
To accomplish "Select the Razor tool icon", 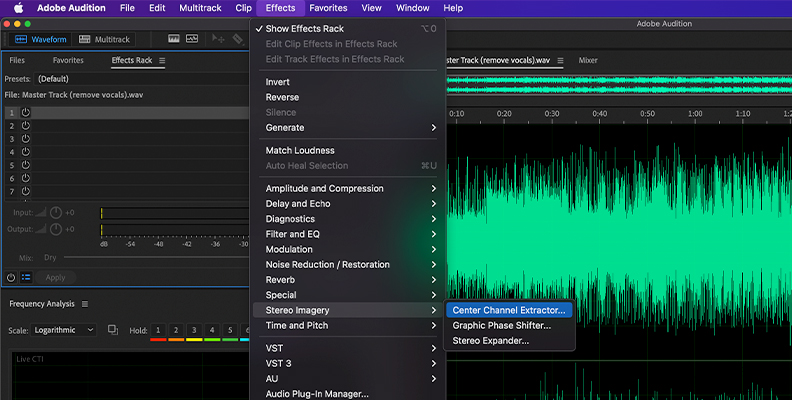I will 237,38.
